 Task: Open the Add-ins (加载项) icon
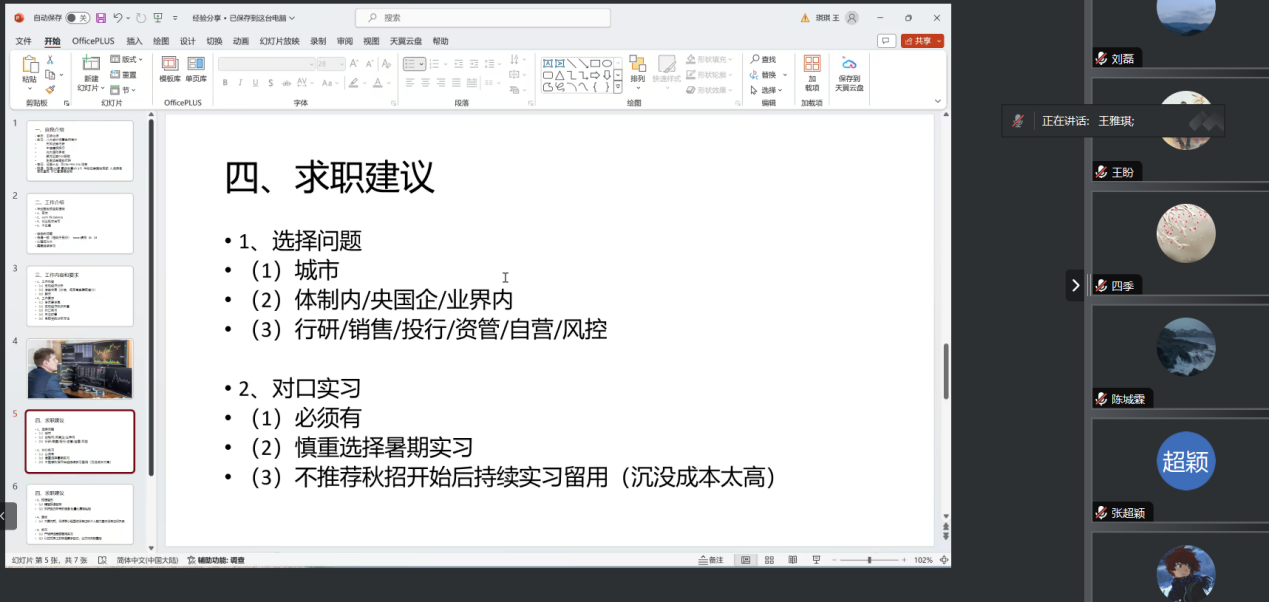click(812, 70)
